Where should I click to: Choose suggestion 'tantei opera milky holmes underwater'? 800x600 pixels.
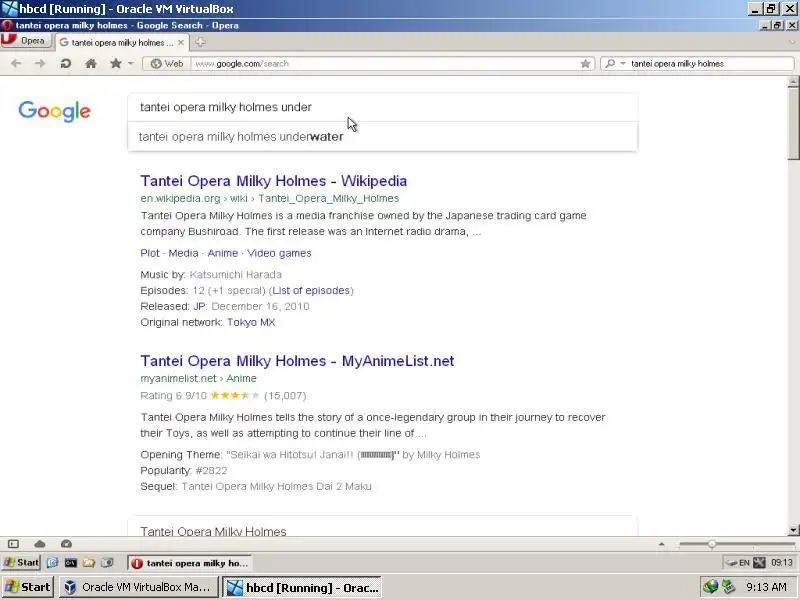tap(382, 137)
